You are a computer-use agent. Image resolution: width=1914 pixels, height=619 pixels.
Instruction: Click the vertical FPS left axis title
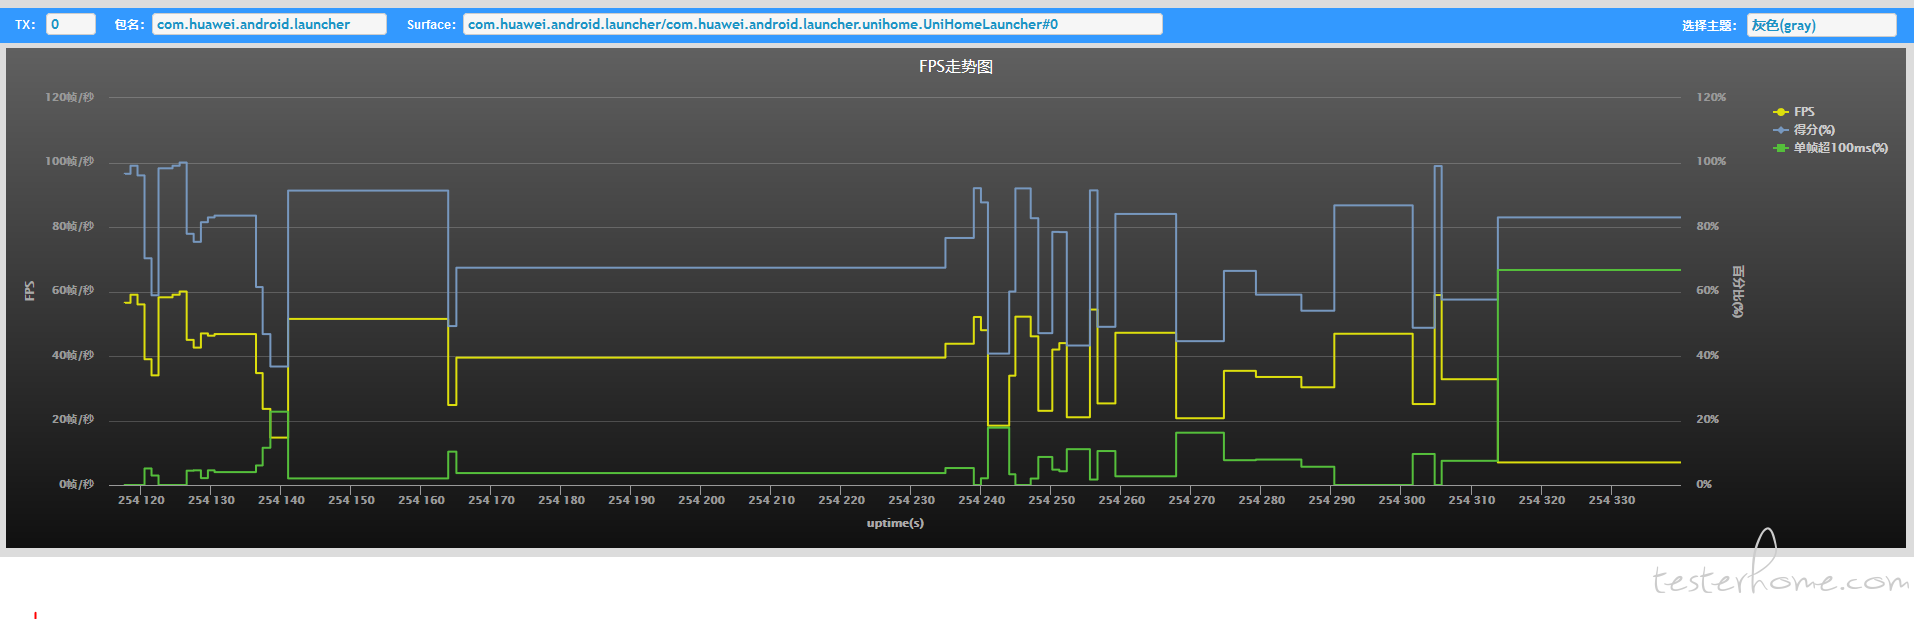(29, 291)
